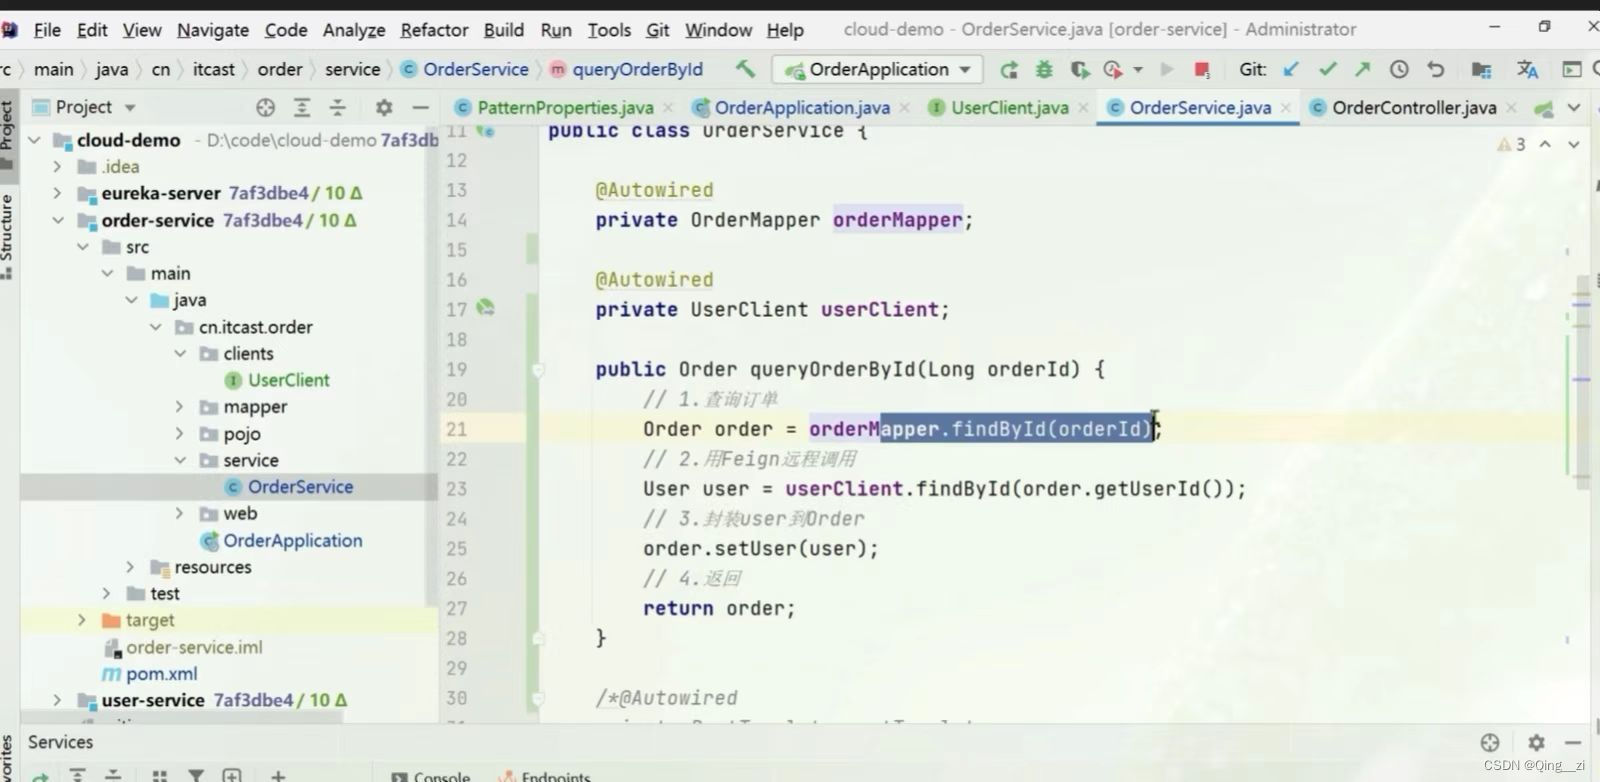Select UserClient in the project tree
The width and height of the screenshot is (1600, 782).
(288, 380)
